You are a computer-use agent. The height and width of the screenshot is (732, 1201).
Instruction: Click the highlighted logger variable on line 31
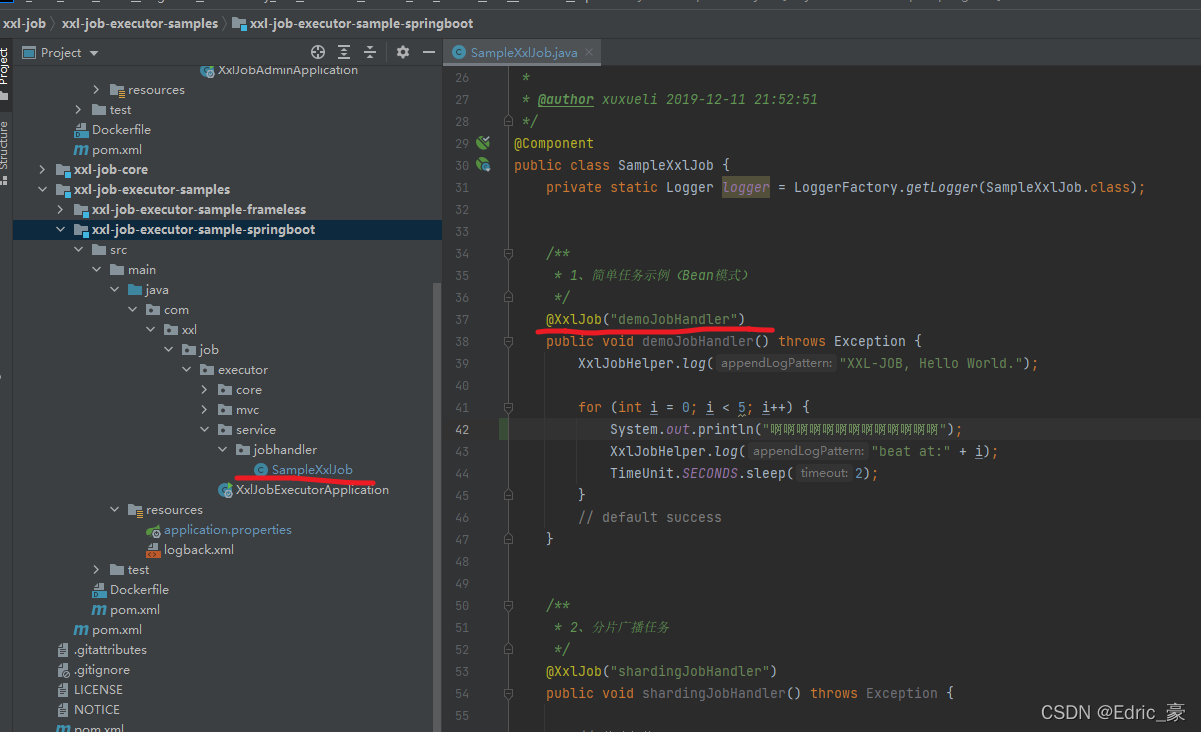point(746,187)
